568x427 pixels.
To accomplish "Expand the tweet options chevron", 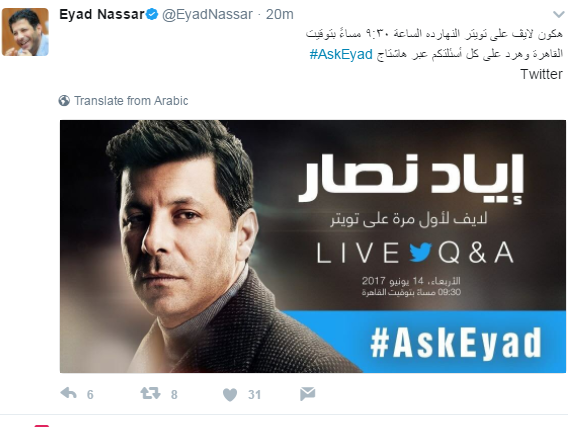I will point(558,14).
